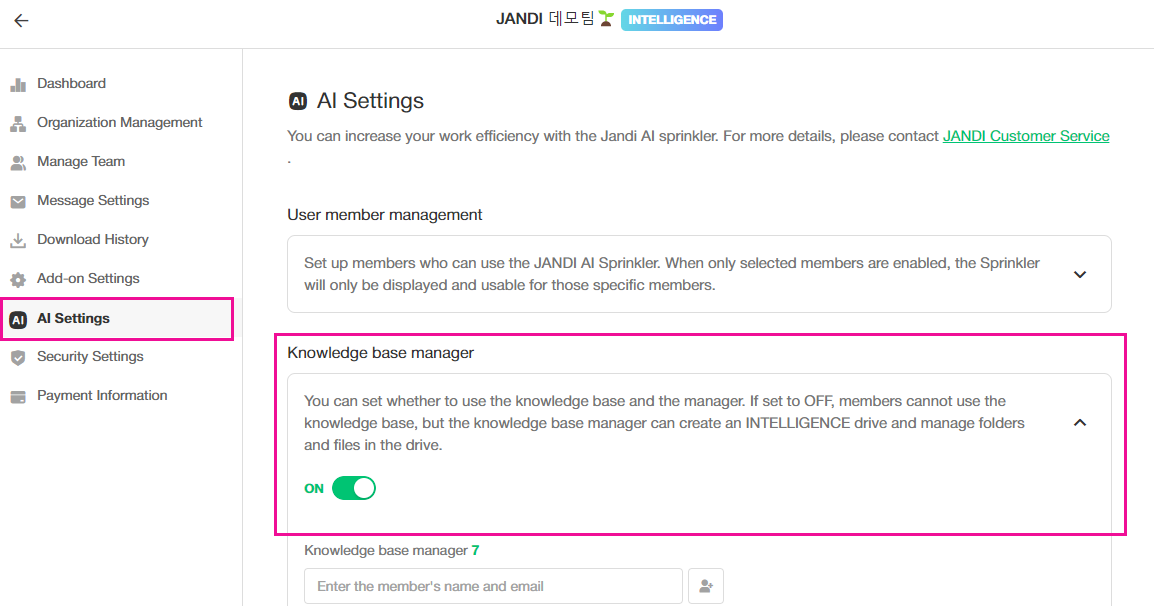Viewport: 1154px width, 606px height.
Task: Click the member name and email field
Action: point(493,586)
